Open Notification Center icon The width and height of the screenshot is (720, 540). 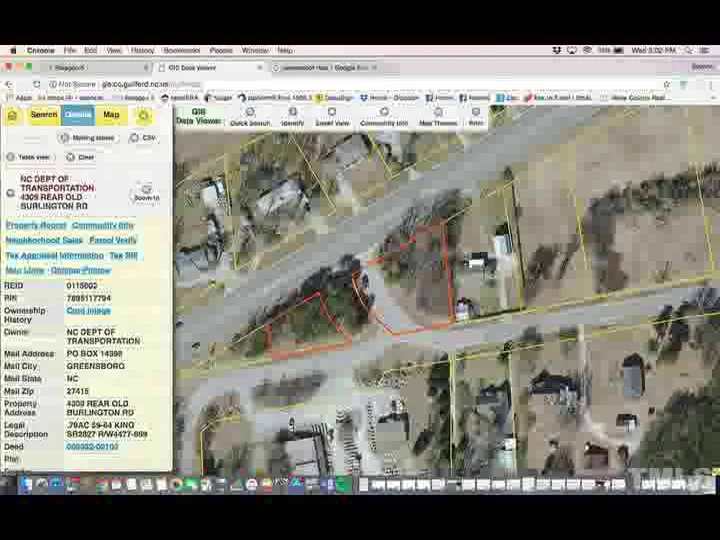(705, 51)
